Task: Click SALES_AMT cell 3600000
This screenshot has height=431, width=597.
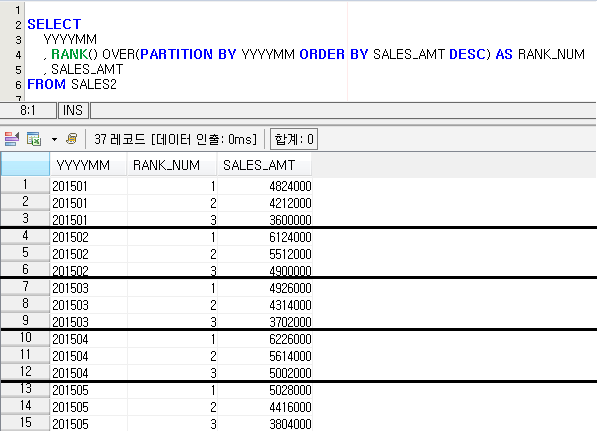Action: (x=265, y=220)
